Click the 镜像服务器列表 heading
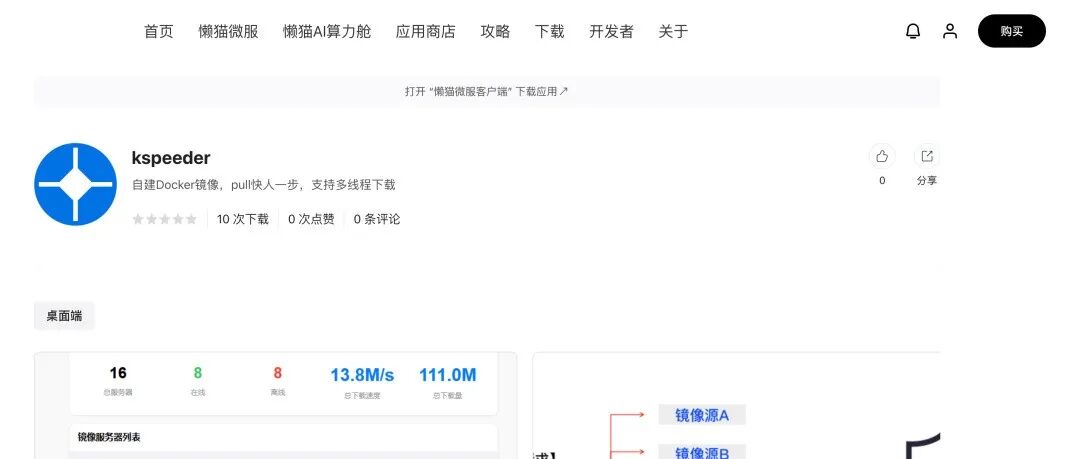The width and height of the screenshot is (1080, 459). click(x=109, y=437)
